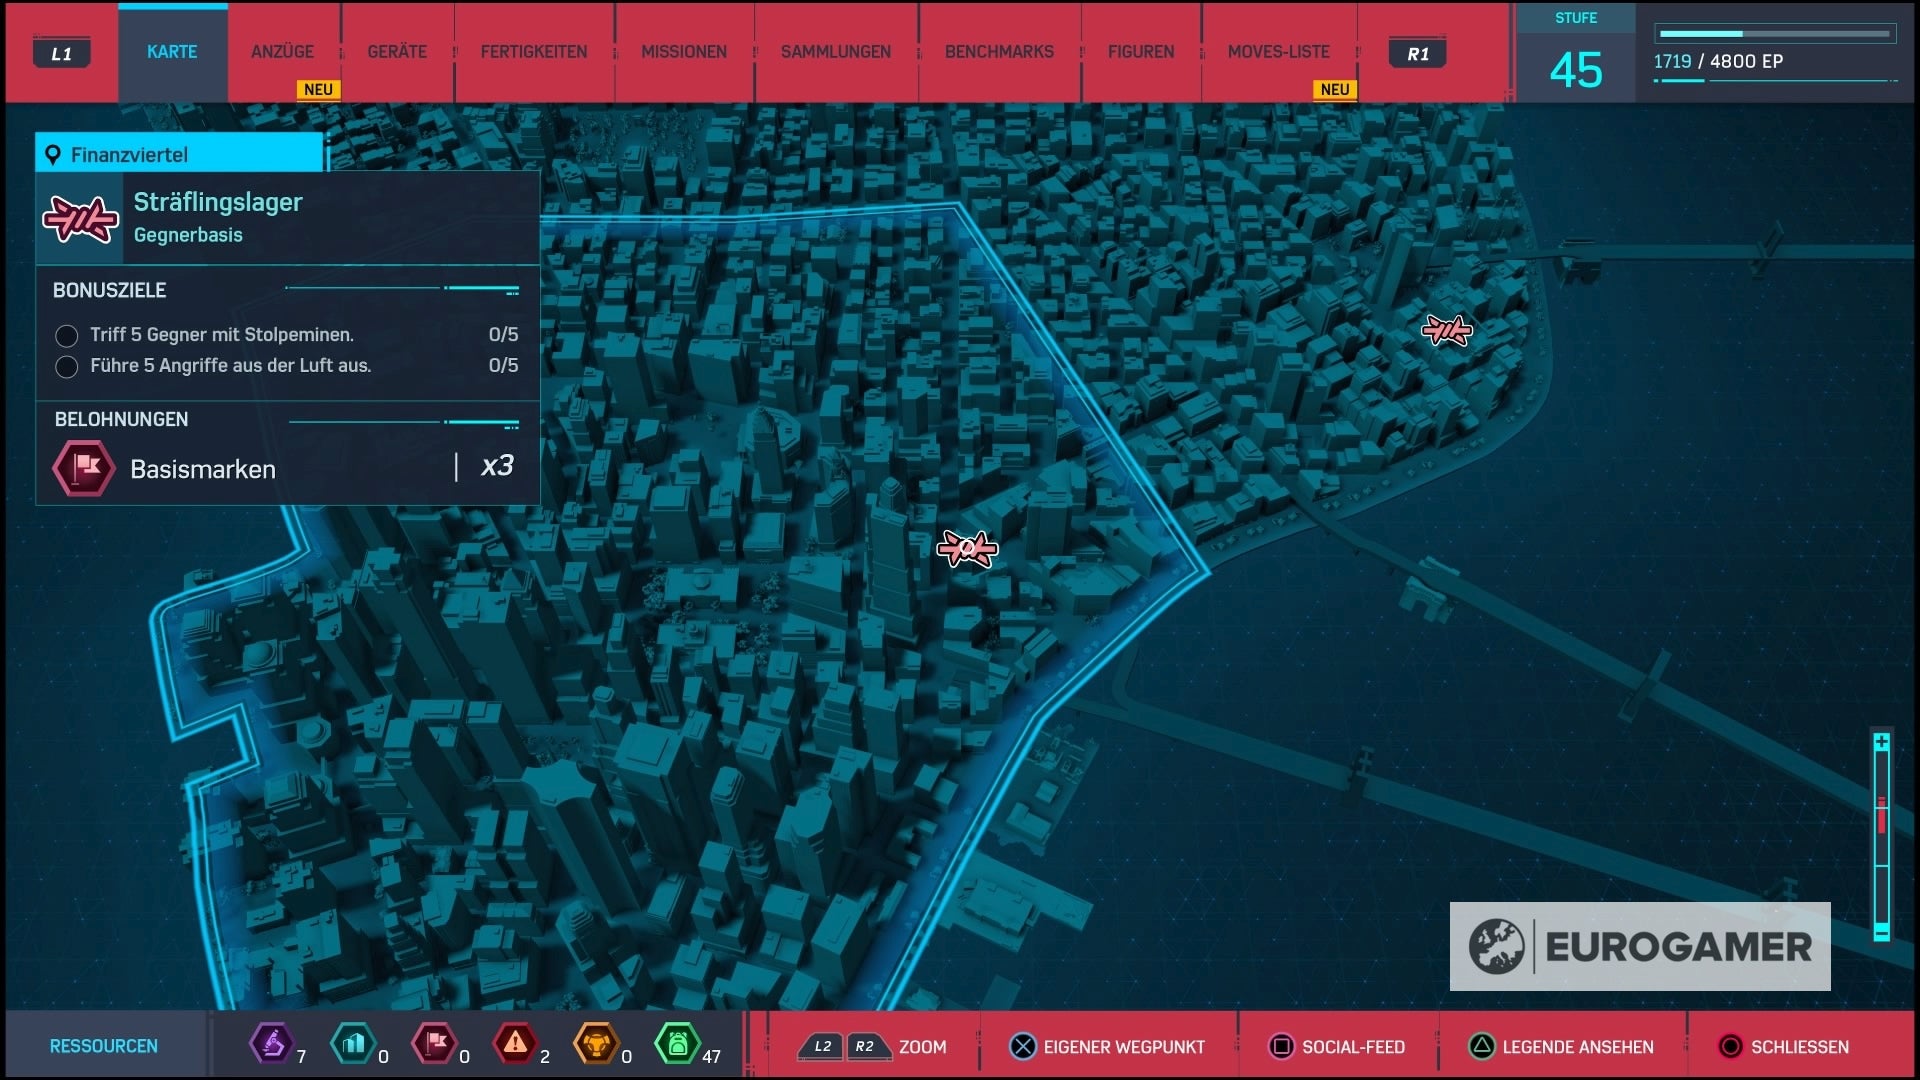
Task: Click the Belohnungen section heading
Action: (x=121, y=419)
